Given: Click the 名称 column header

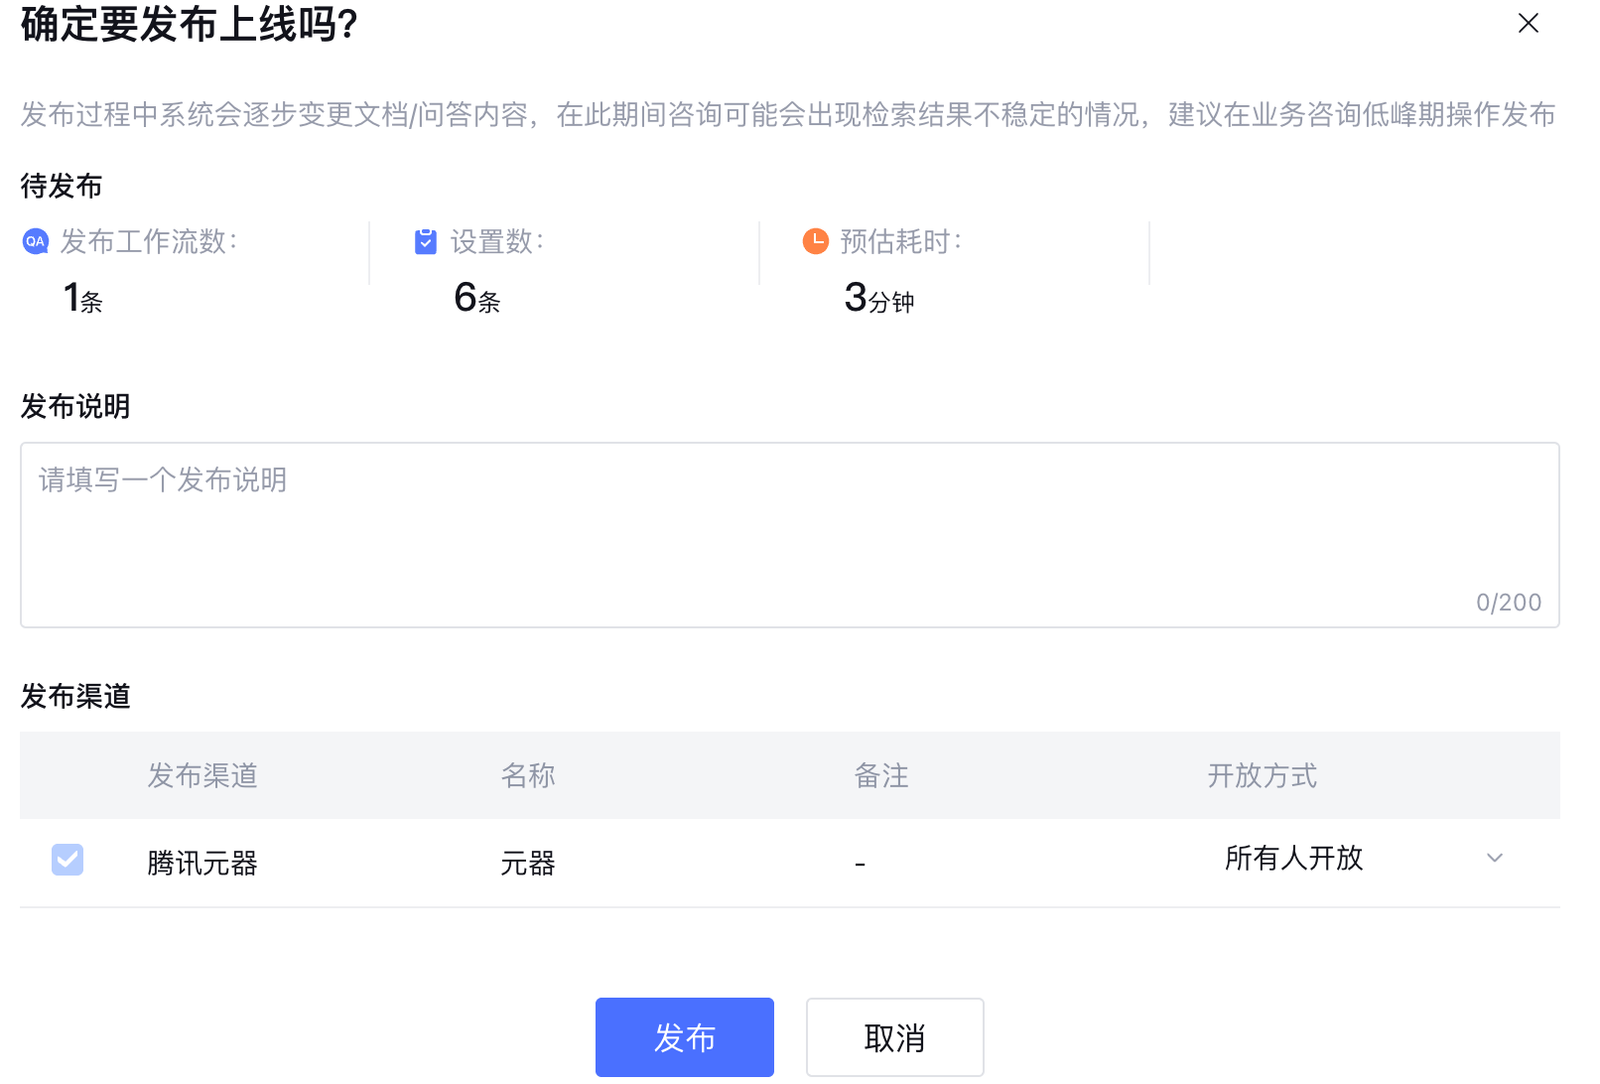Looking at the screenshot, I should (527, 775).
